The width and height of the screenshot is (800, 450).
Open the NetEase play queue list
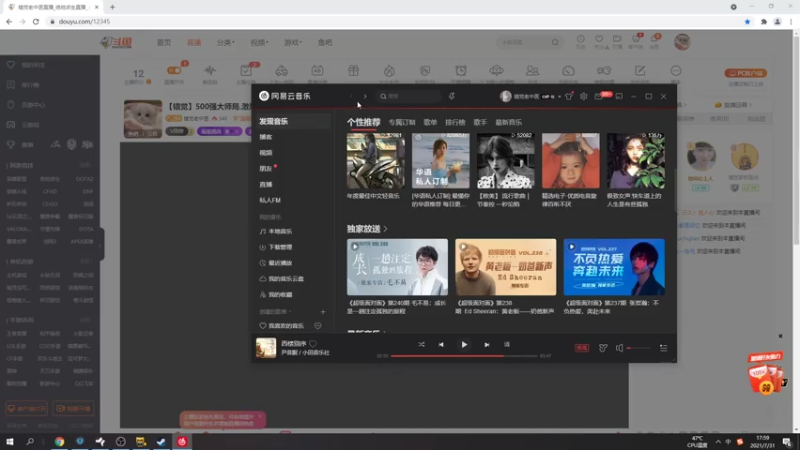(x=663, y=348)
